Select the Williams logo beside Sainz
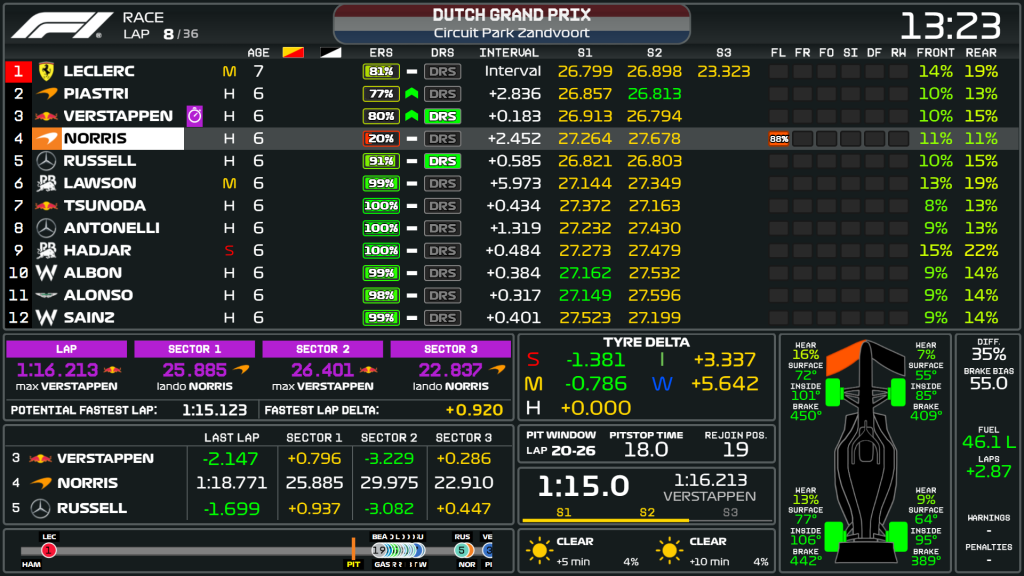The image size is (1024, 576). (46, 317)
